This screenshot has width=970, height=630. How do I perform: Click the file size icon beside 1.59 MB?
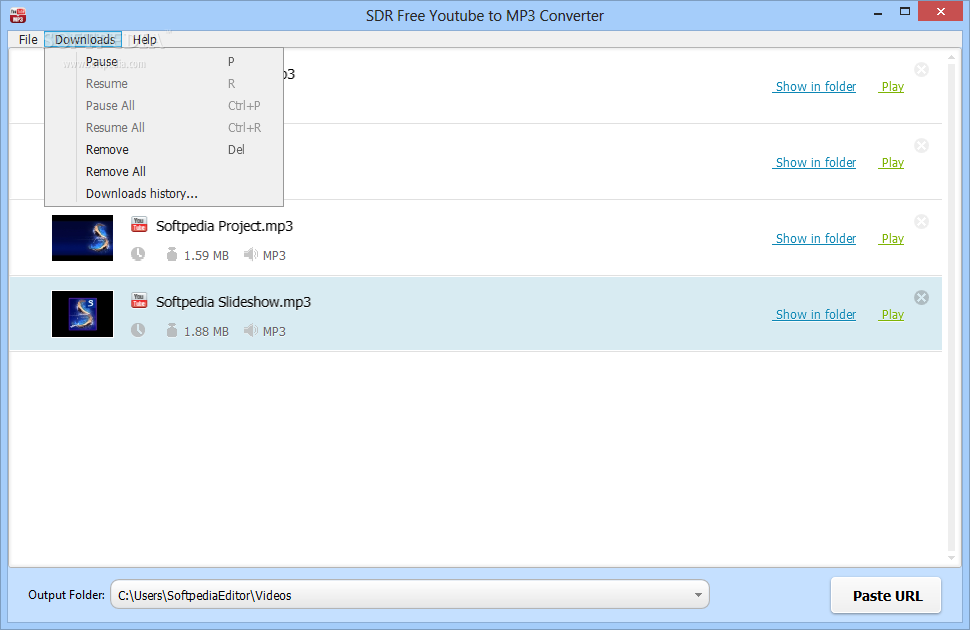[x=172, y=254]
